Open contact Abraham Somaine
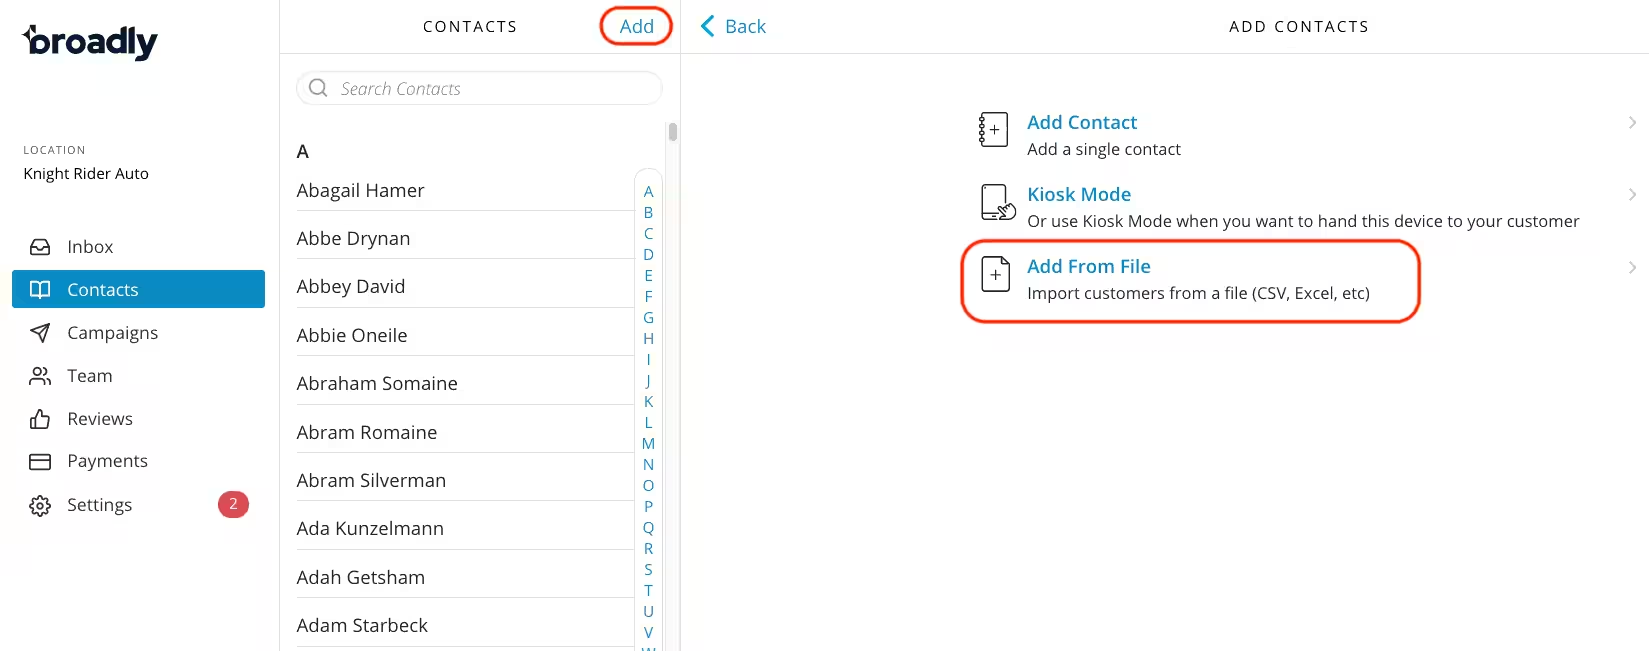Image resolution: width=1649 pixels, height=651 pixels. click(377, 384)
